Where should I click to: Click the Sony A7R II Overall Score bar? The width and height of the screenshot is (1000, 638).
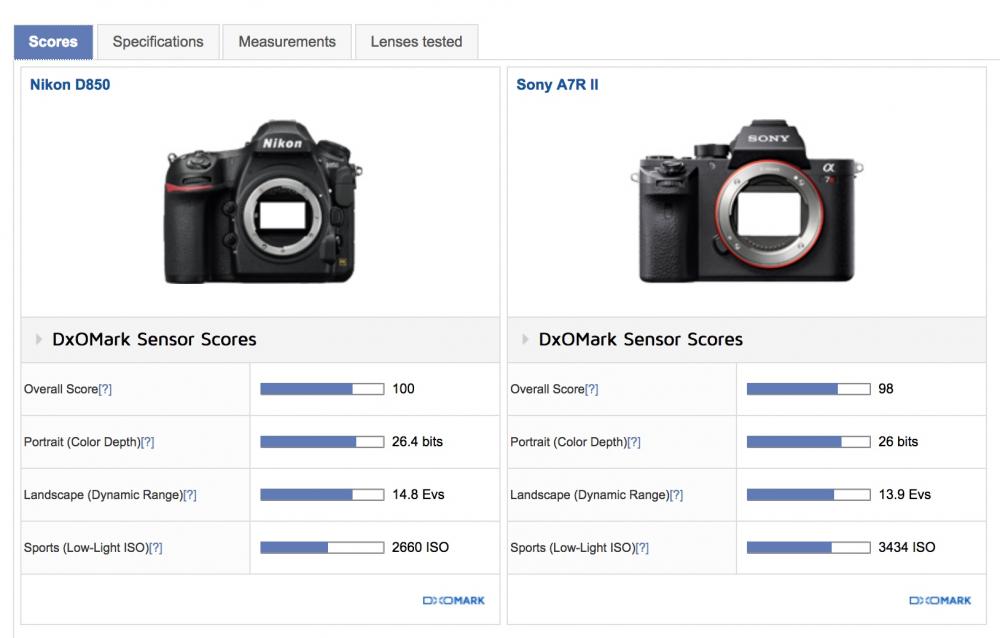point(809,389)
